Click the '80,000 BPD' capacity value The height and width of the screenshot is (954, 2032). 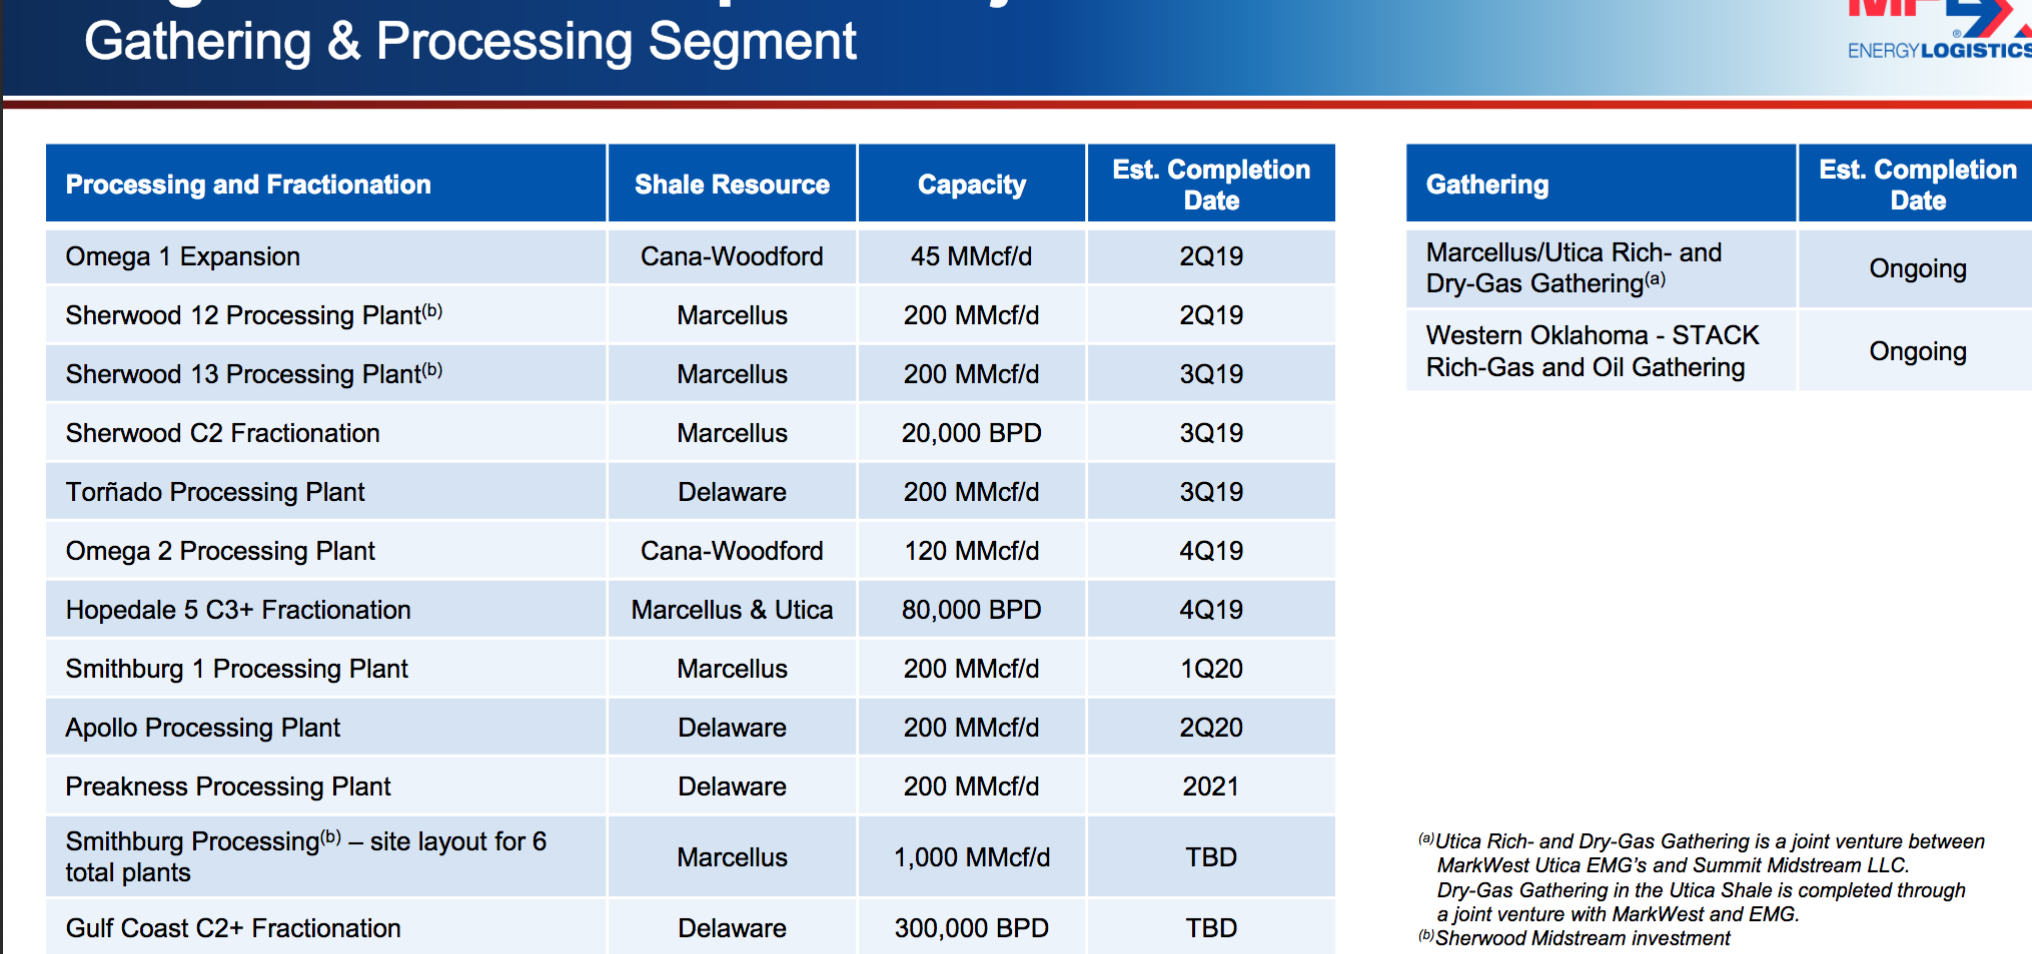coord(971,610)
